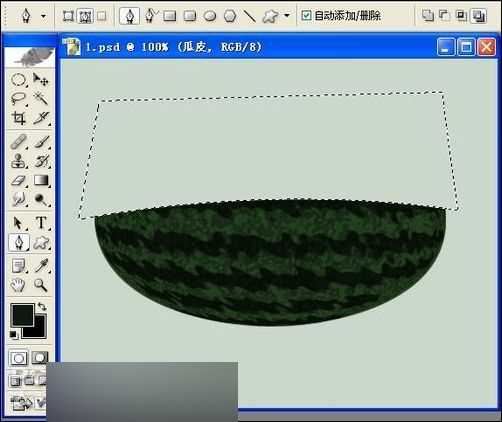Image resolution: width=502 pixels, height=422 pixels.
Task: Select the Elliptical Marquee tool
Action: point(18,80)
